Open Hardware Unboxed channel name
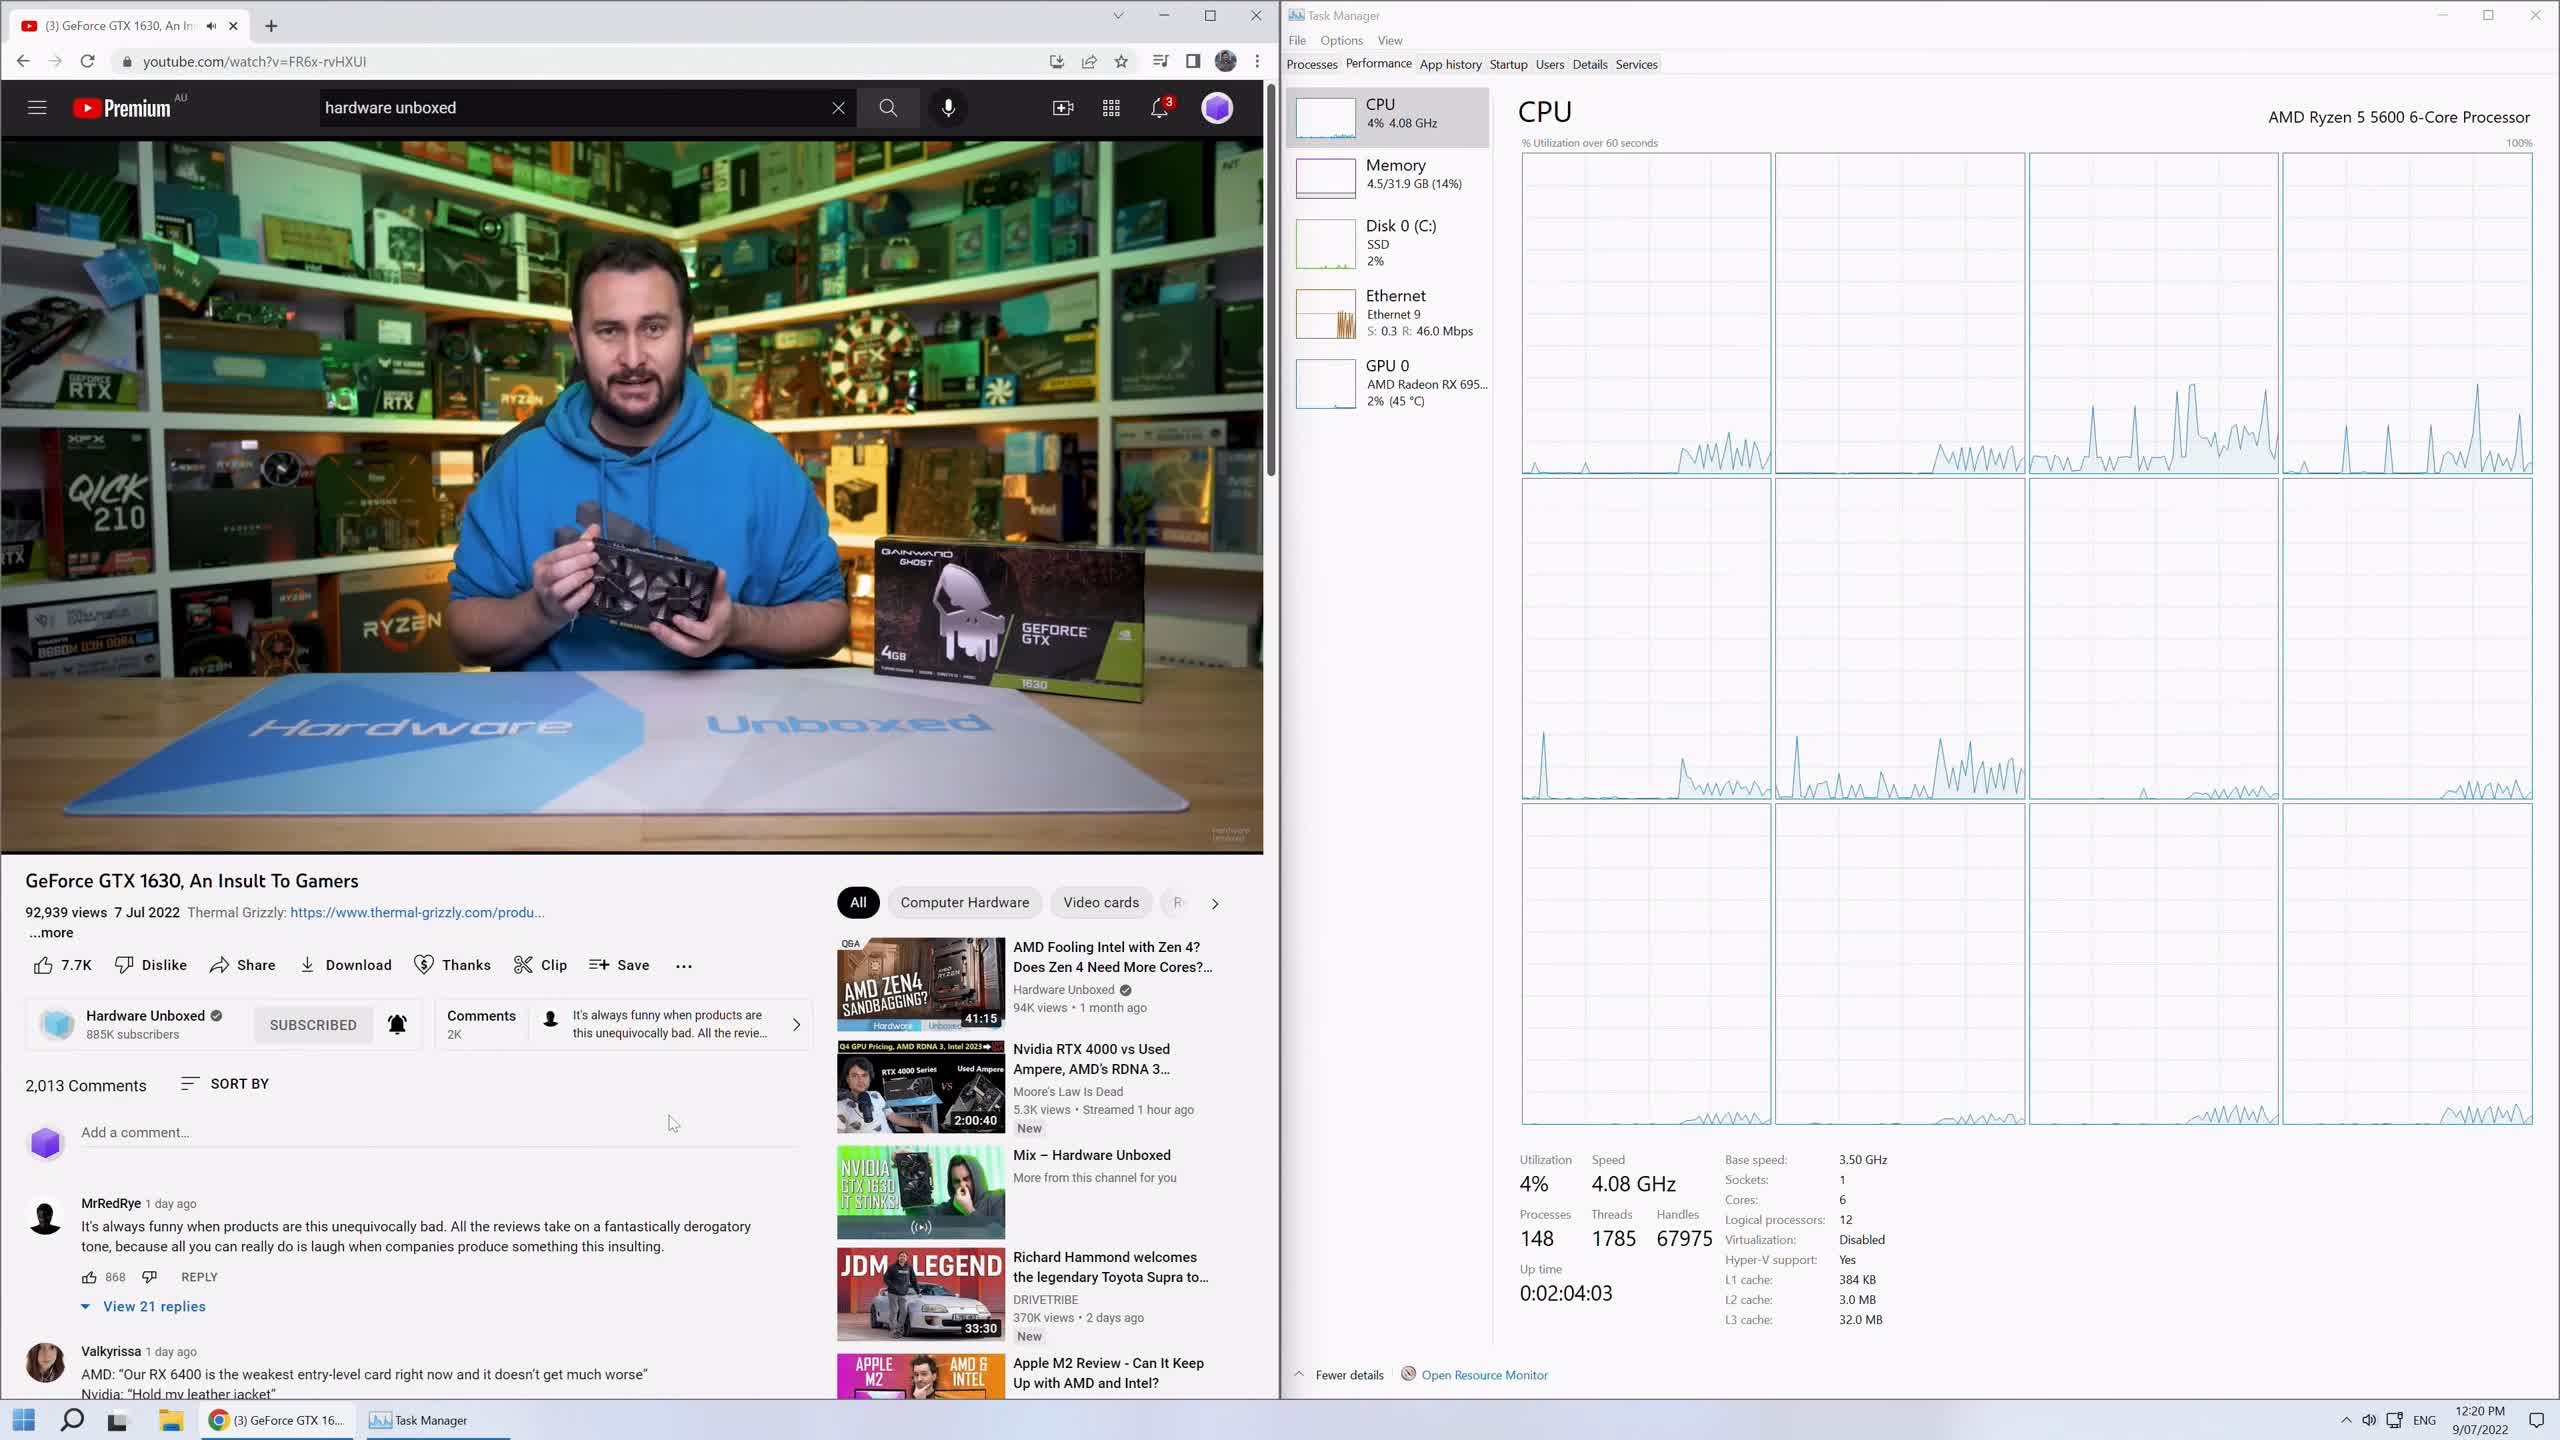The width and height of the screenshot is (2560, 1440). (145, 1016)
